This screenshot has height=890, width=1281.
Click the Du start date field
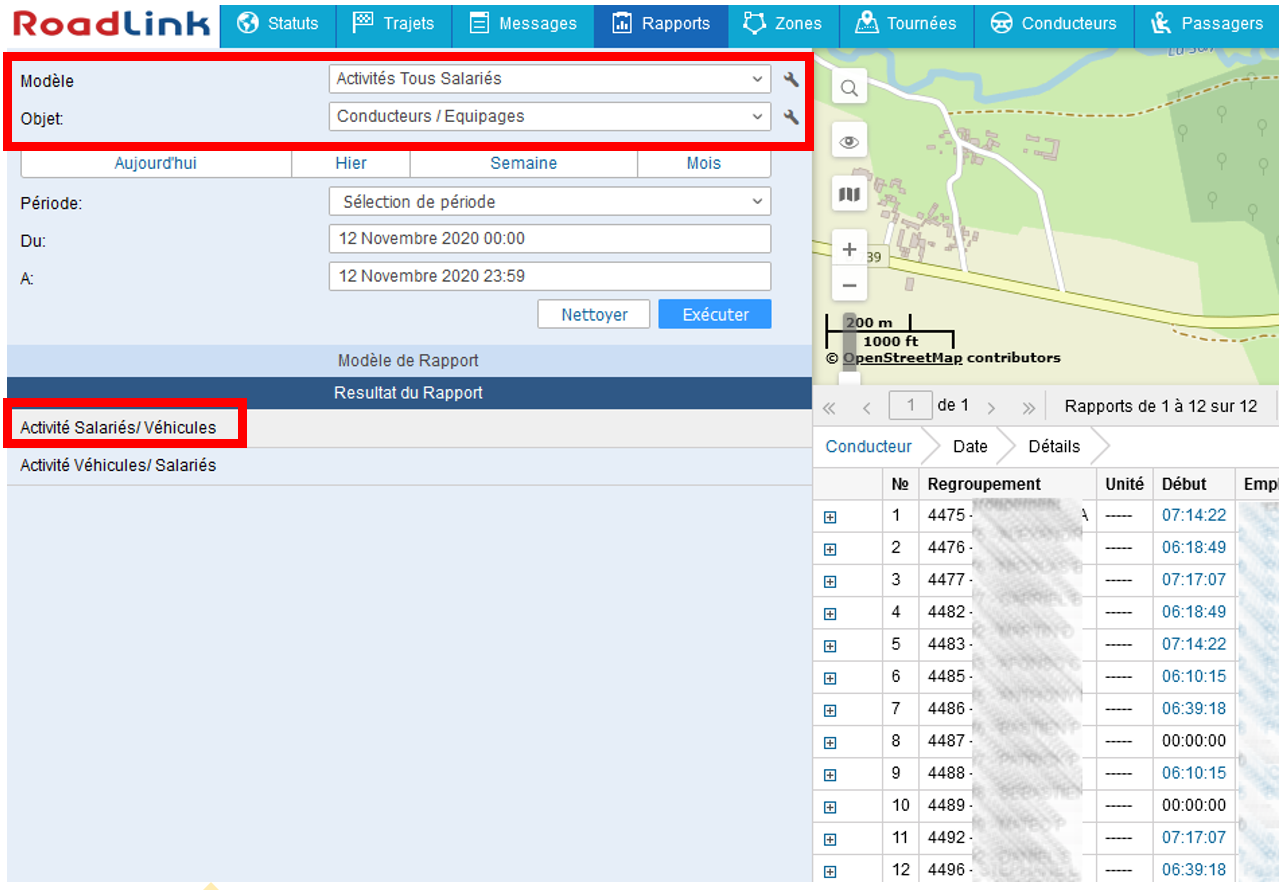click(x=549, y=239)
